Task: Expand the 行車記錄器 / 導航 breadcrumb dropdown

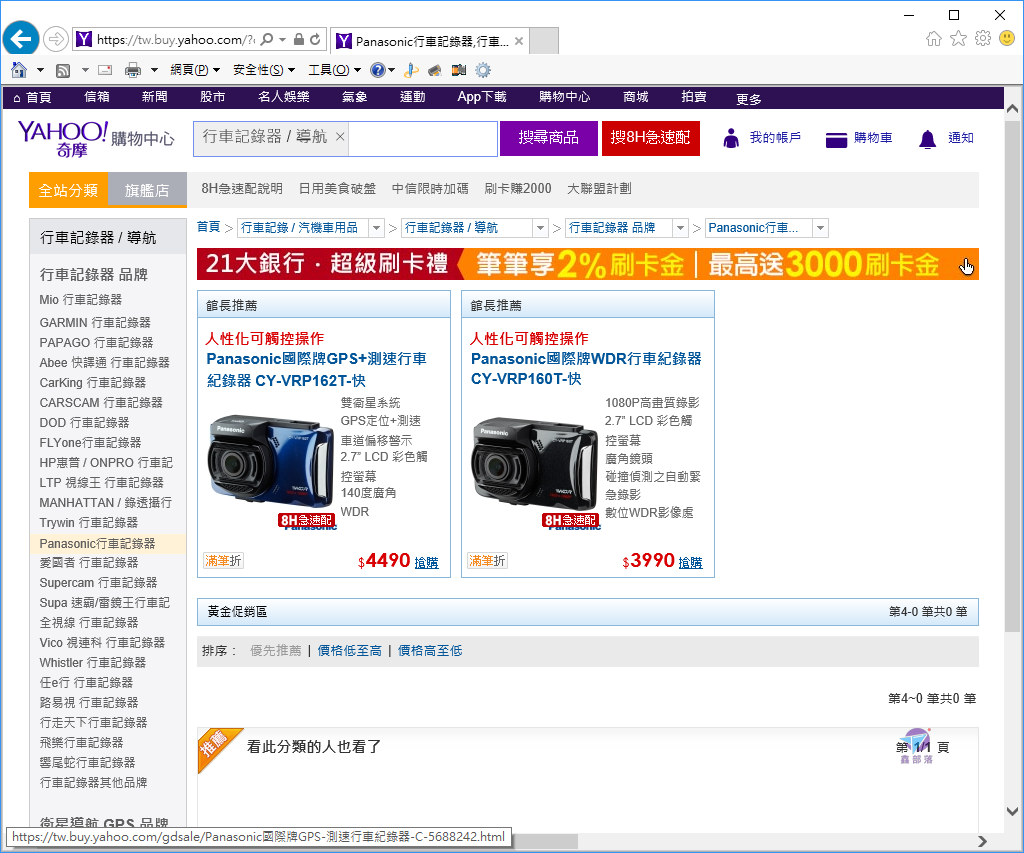Action: 540,228
